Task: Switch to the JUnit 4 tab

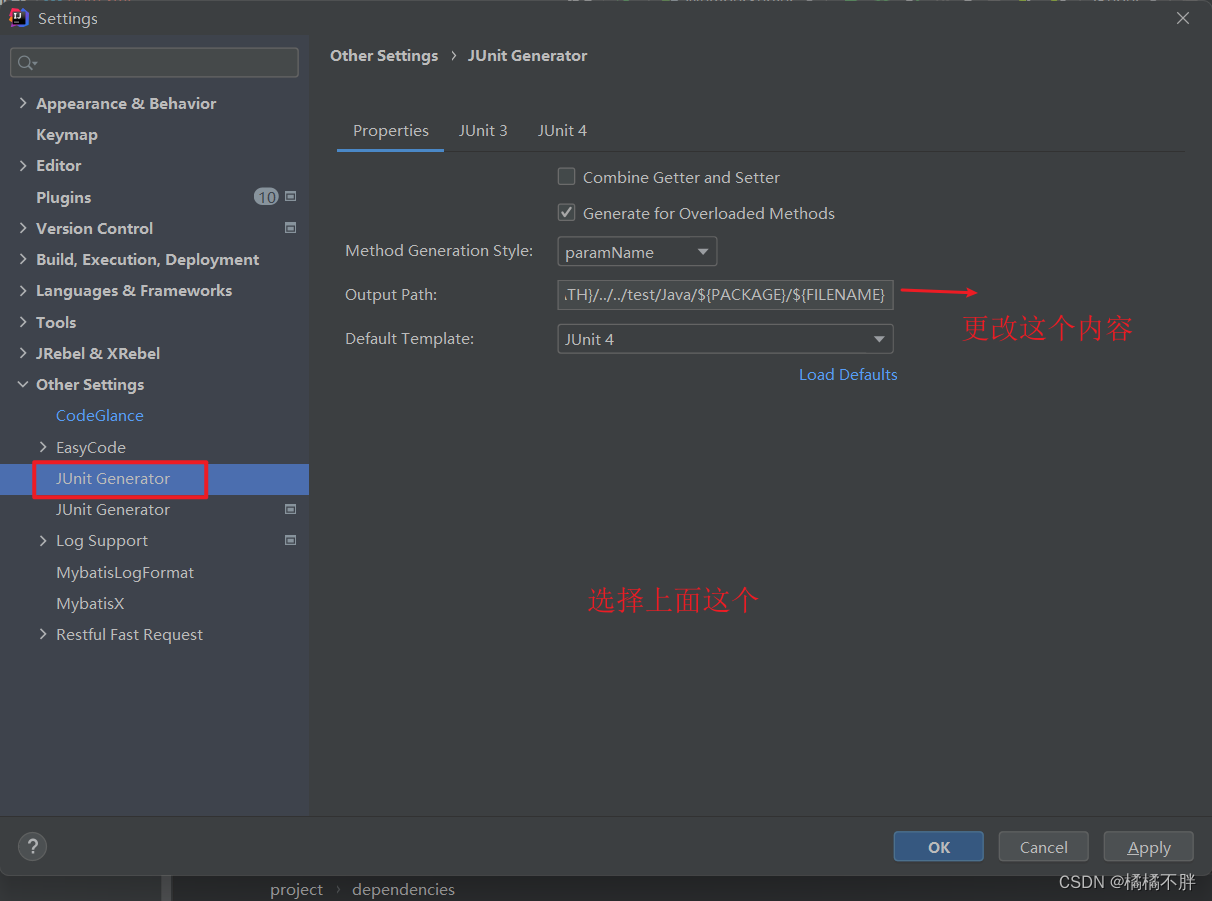Action: point(562,130)
